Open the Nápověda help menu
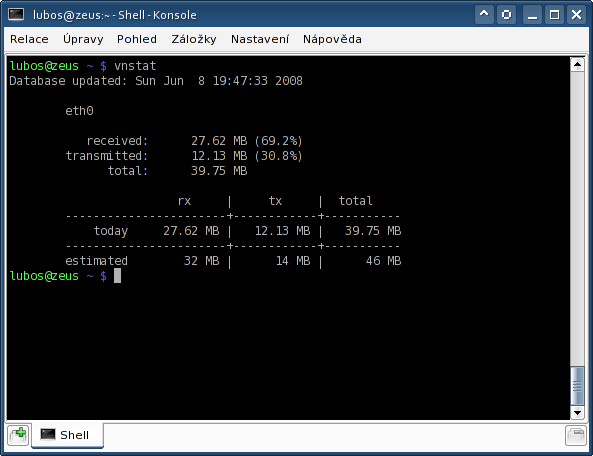Screen dimensions: 593x456 click(x=332, y=39)
